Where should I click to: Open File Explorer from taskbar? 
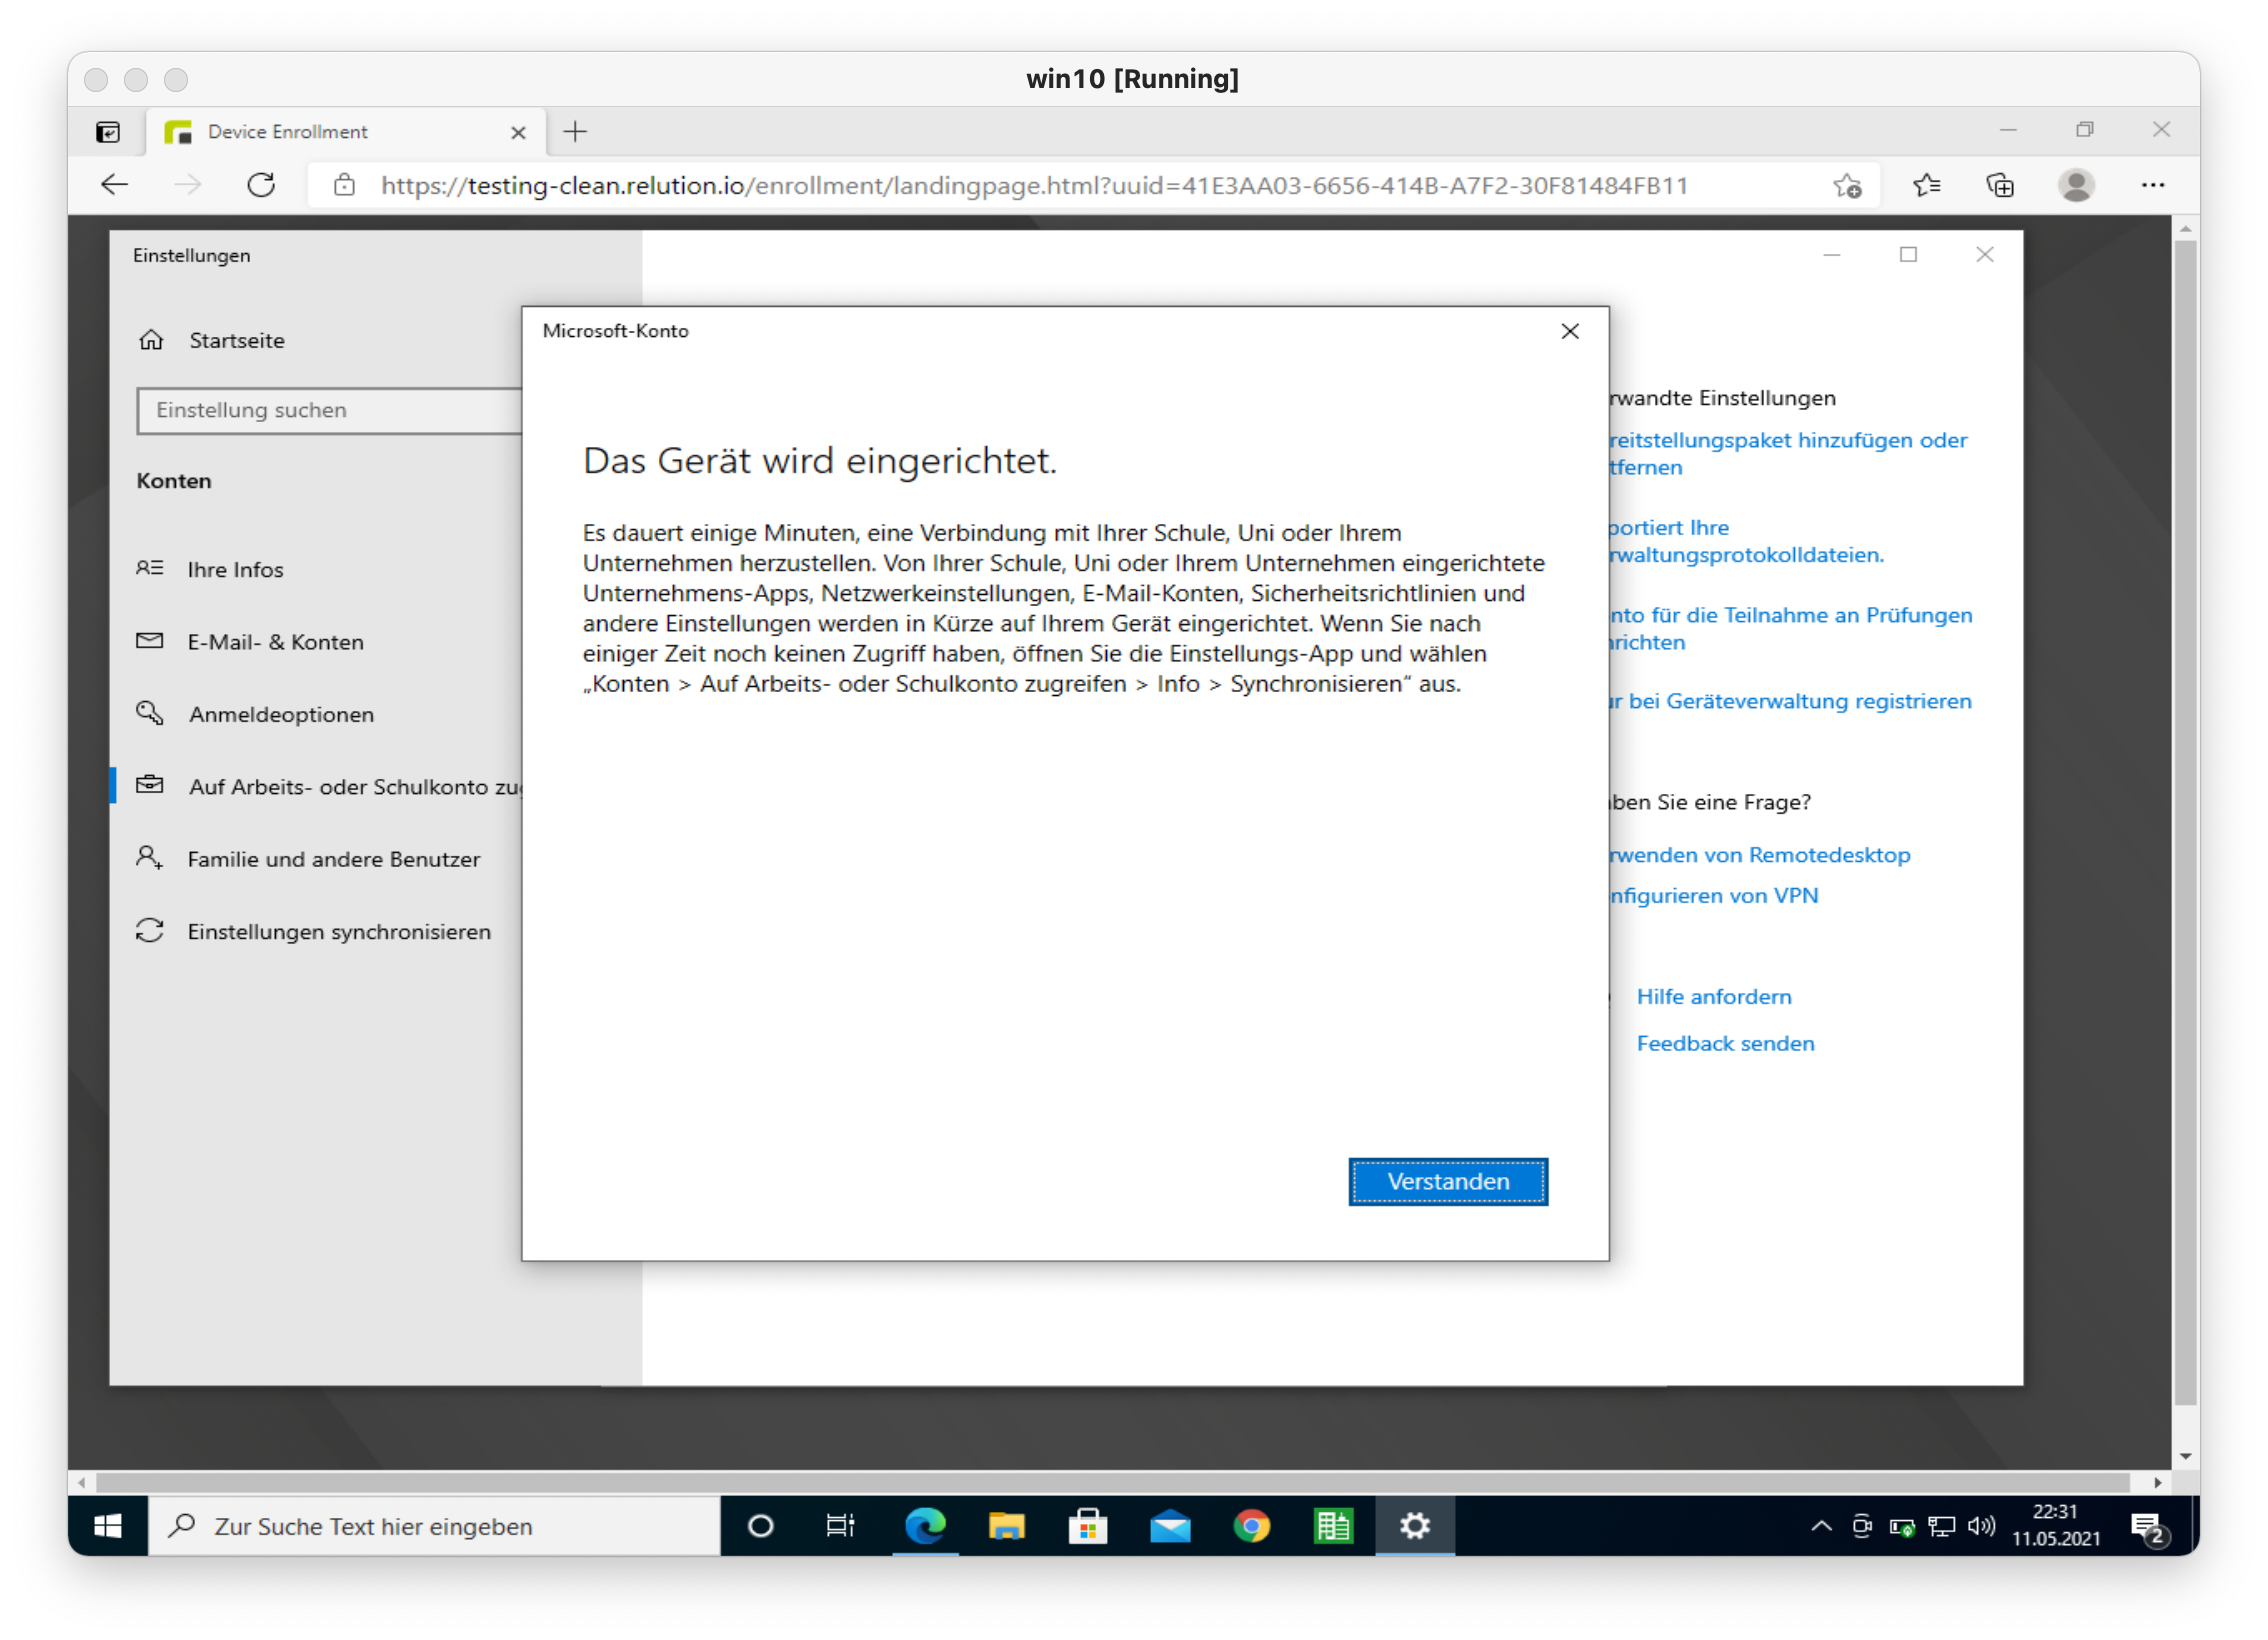tap(1006, 1526)
